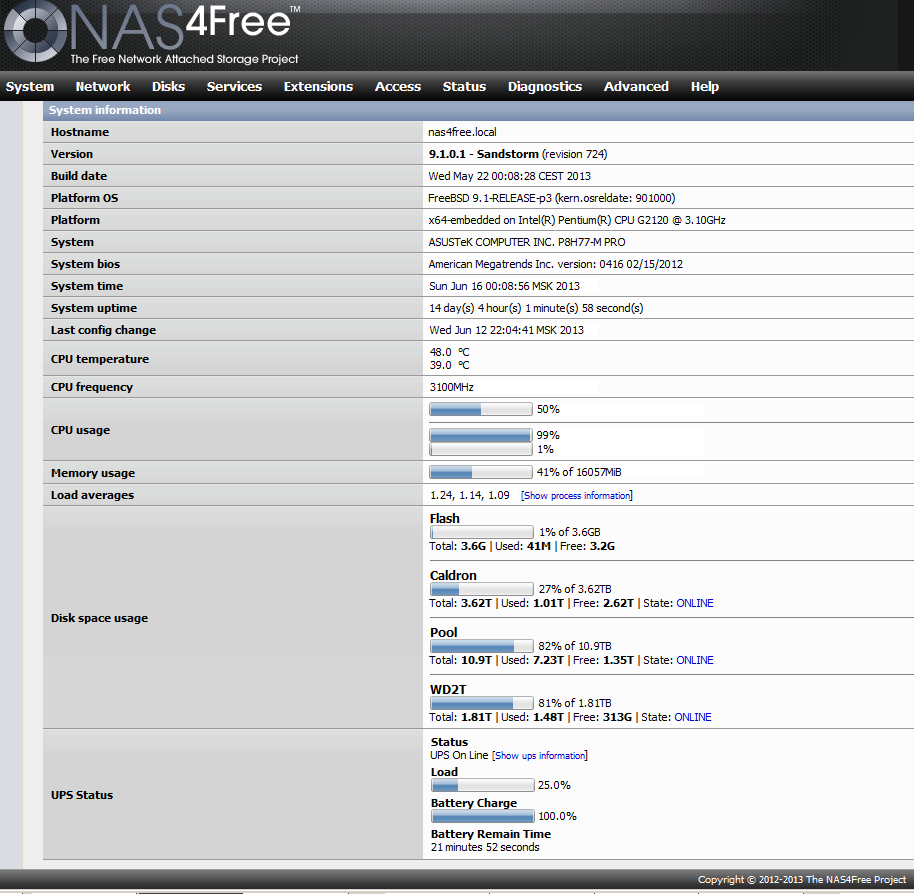Click the UPS Status row label

(x=82, y=795)
